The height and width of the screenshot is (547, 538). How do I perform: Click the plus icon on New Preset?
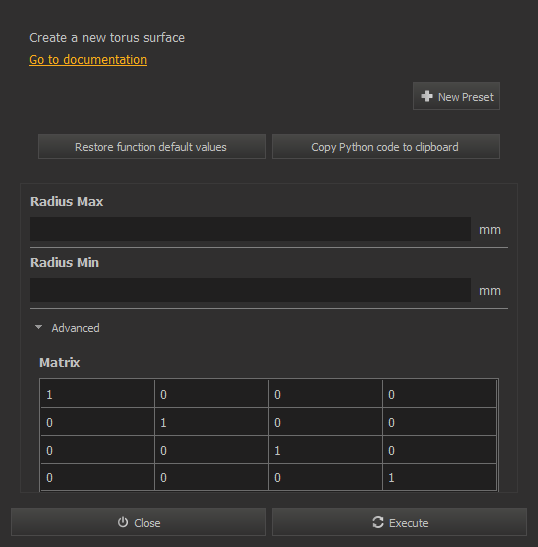tap(427, 96)
